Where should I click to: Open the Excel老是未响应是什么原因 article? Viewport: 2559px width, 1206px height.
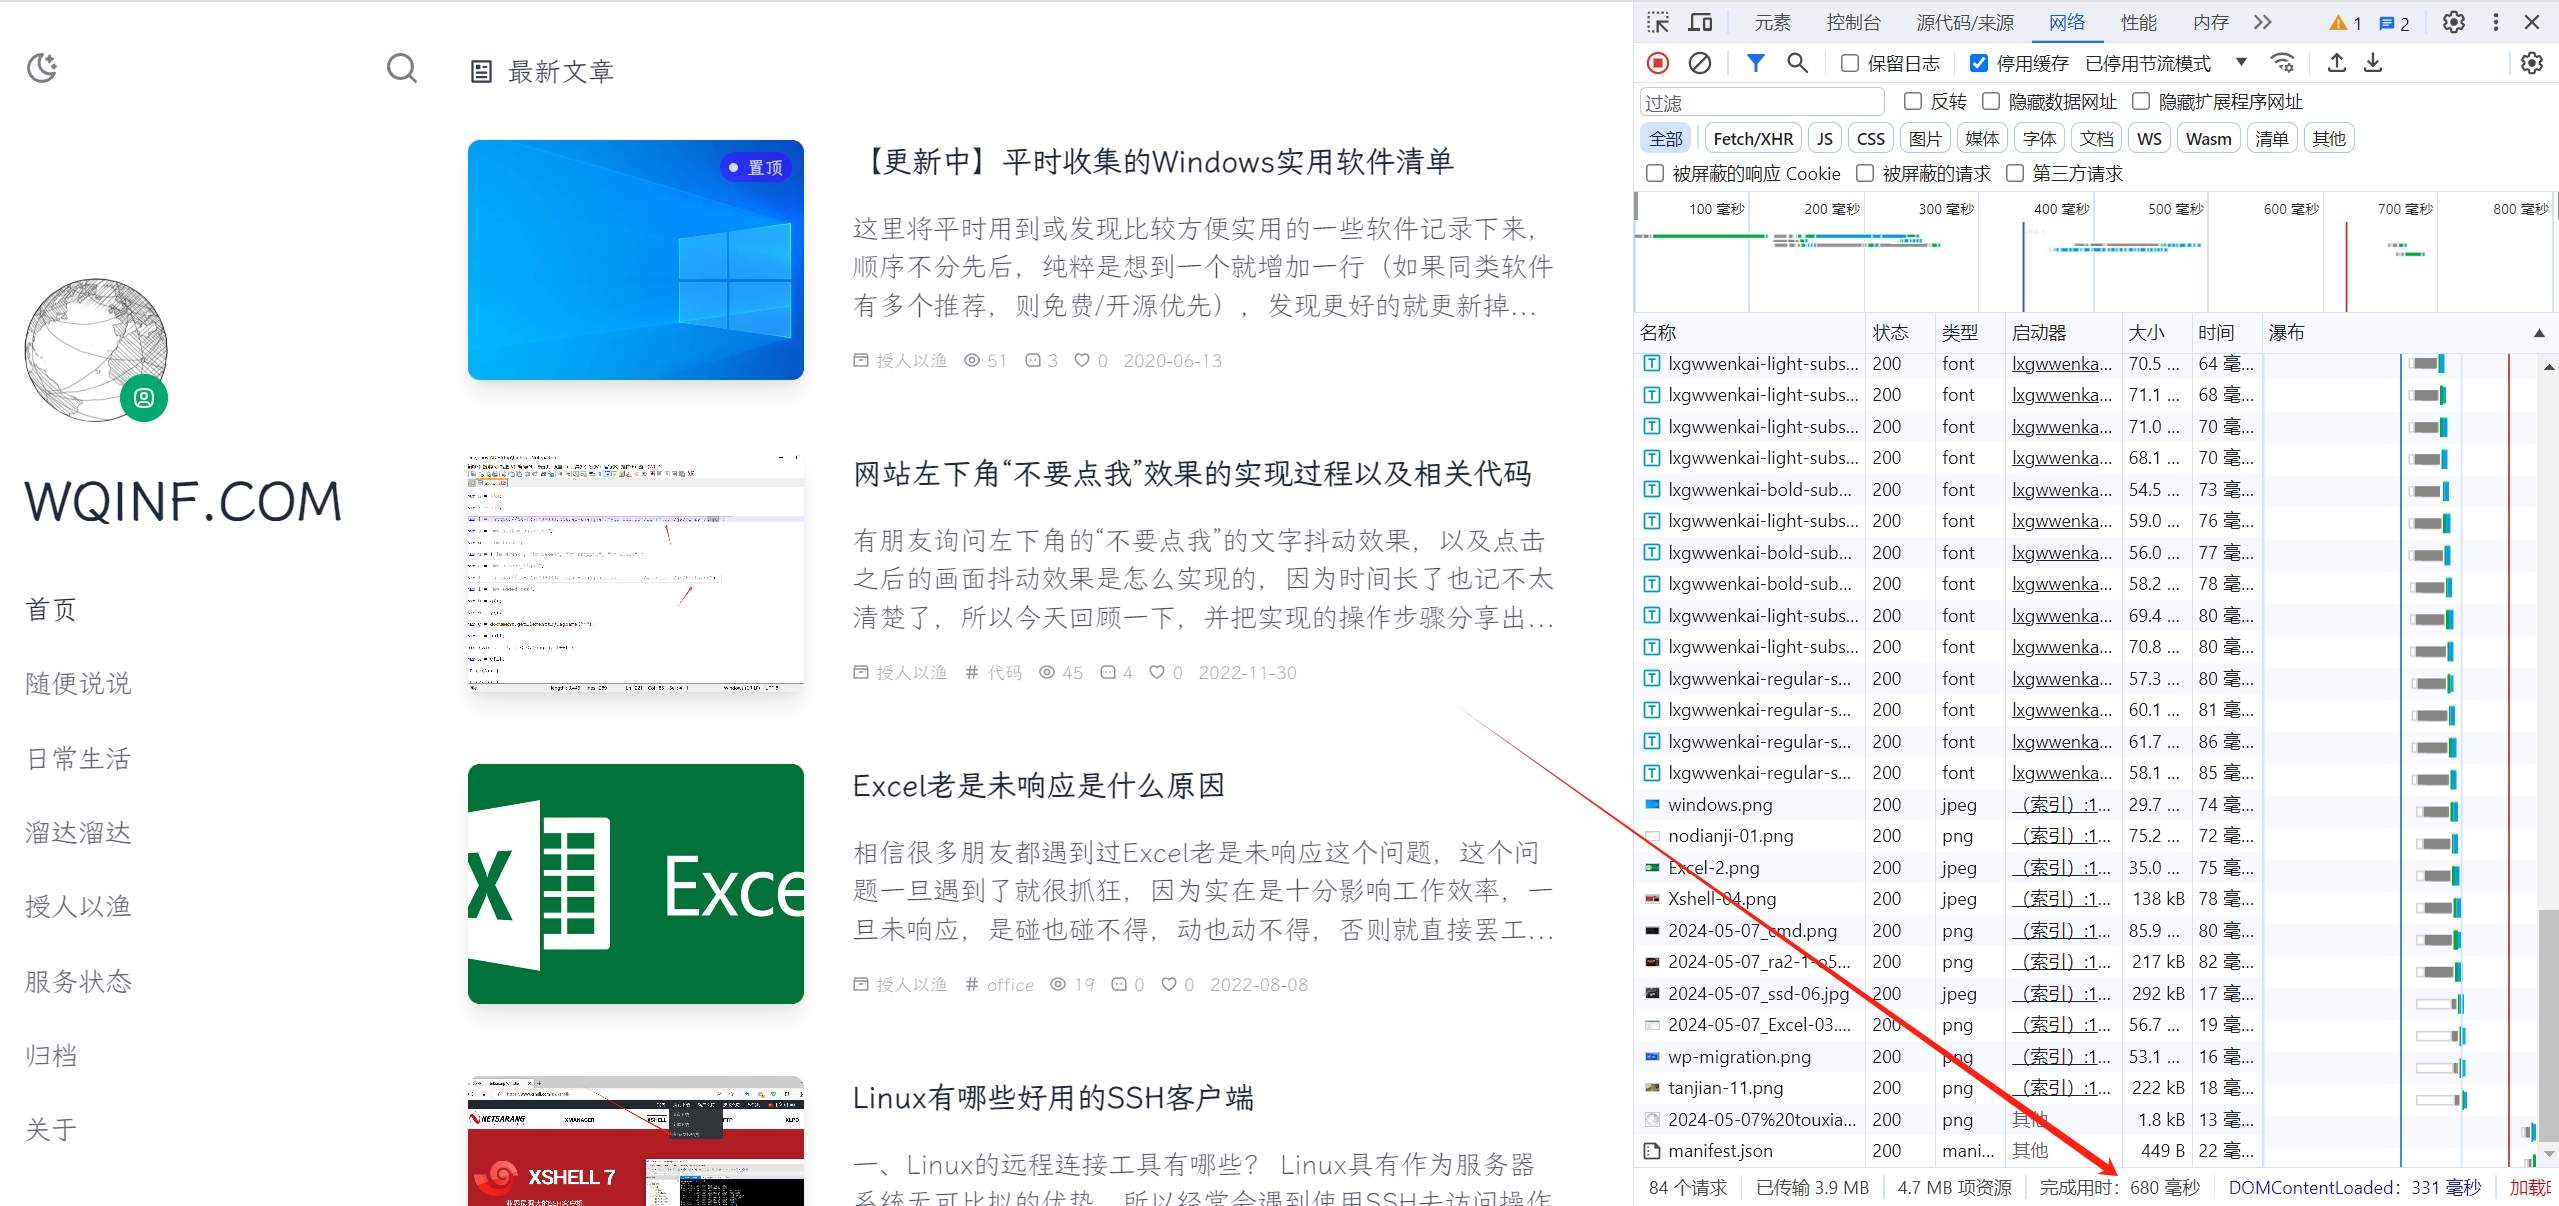(x=1038, y=786)
